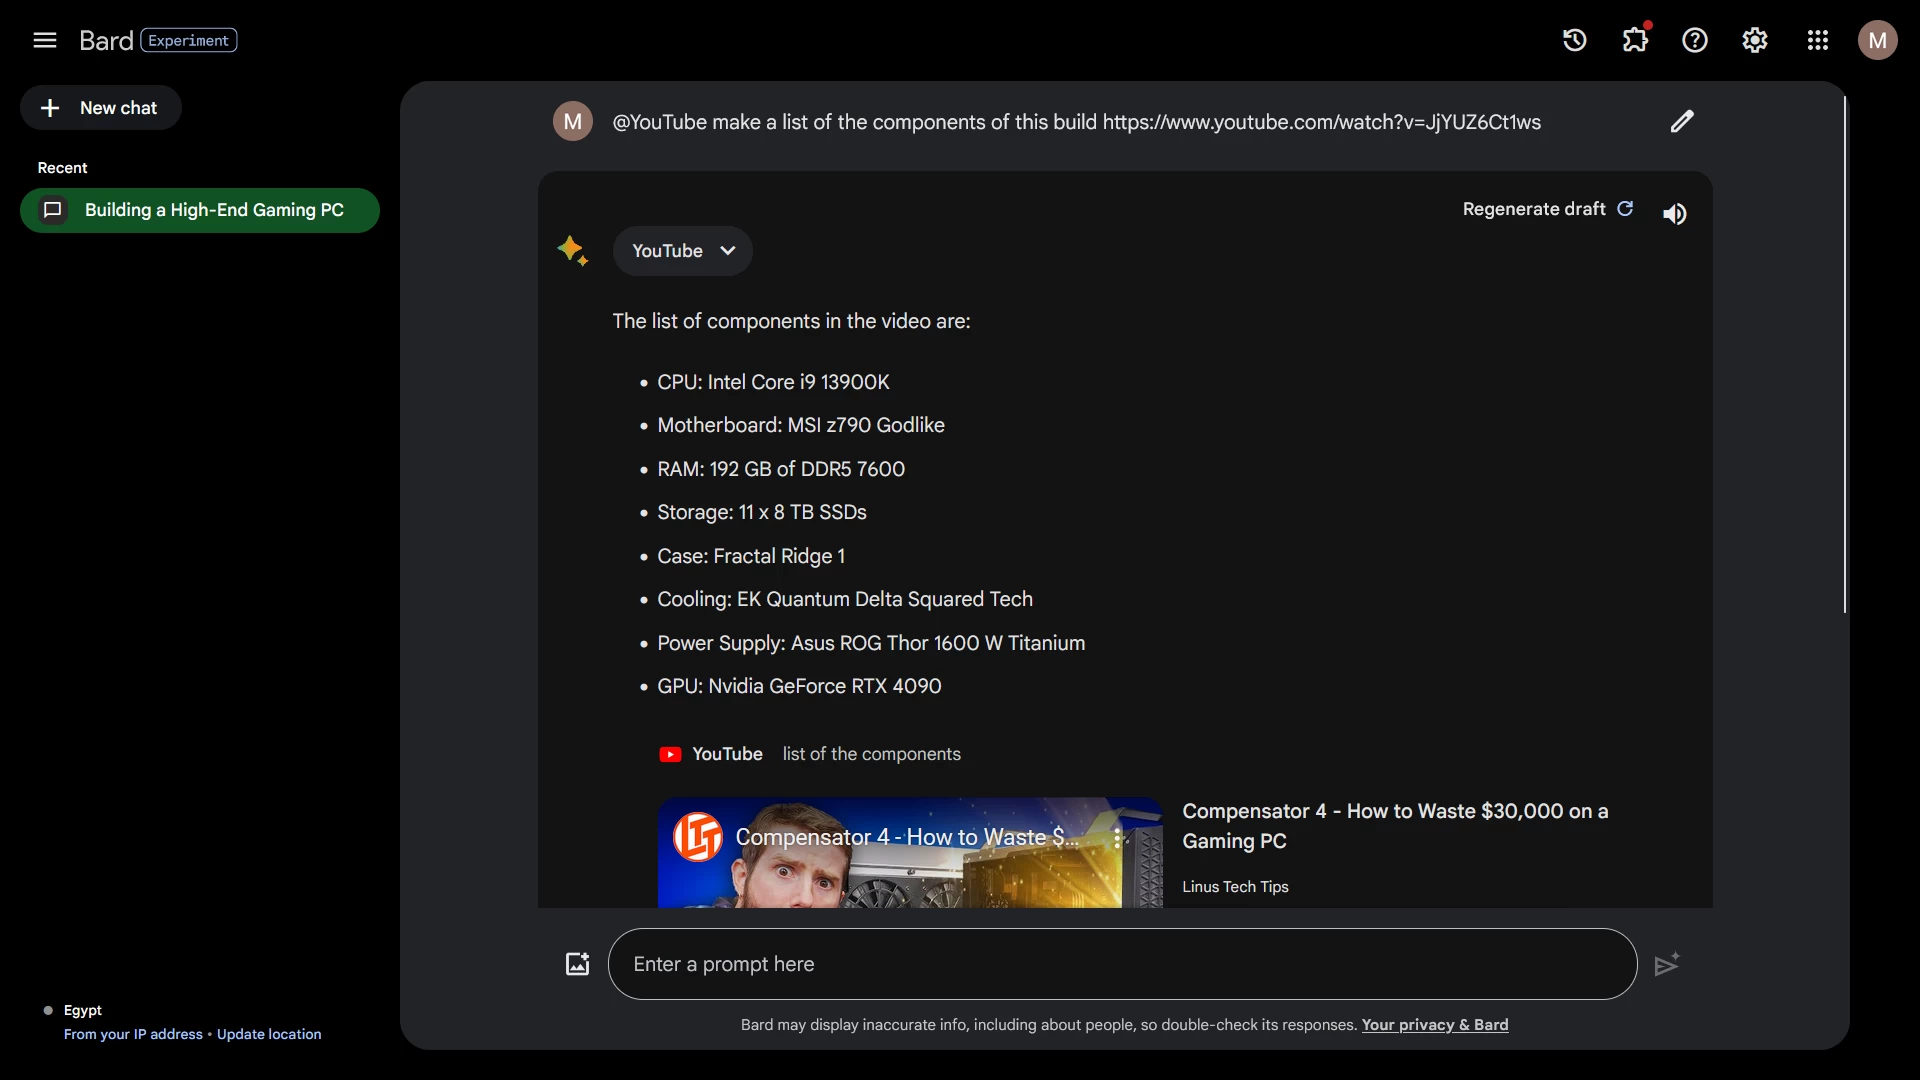The image size is (1920, 1080).
Task: Upload an image with the image icon
Action: (578, 964)
